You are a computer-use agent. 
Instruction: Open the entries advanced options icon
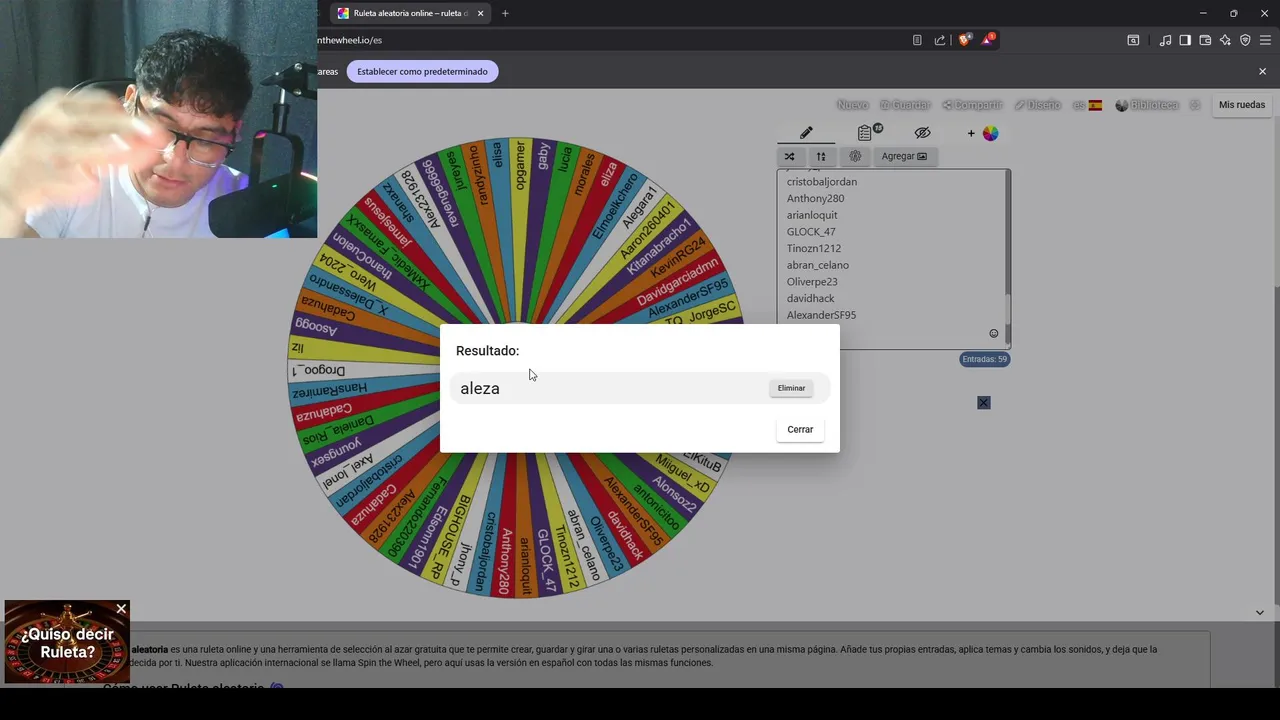855,156
